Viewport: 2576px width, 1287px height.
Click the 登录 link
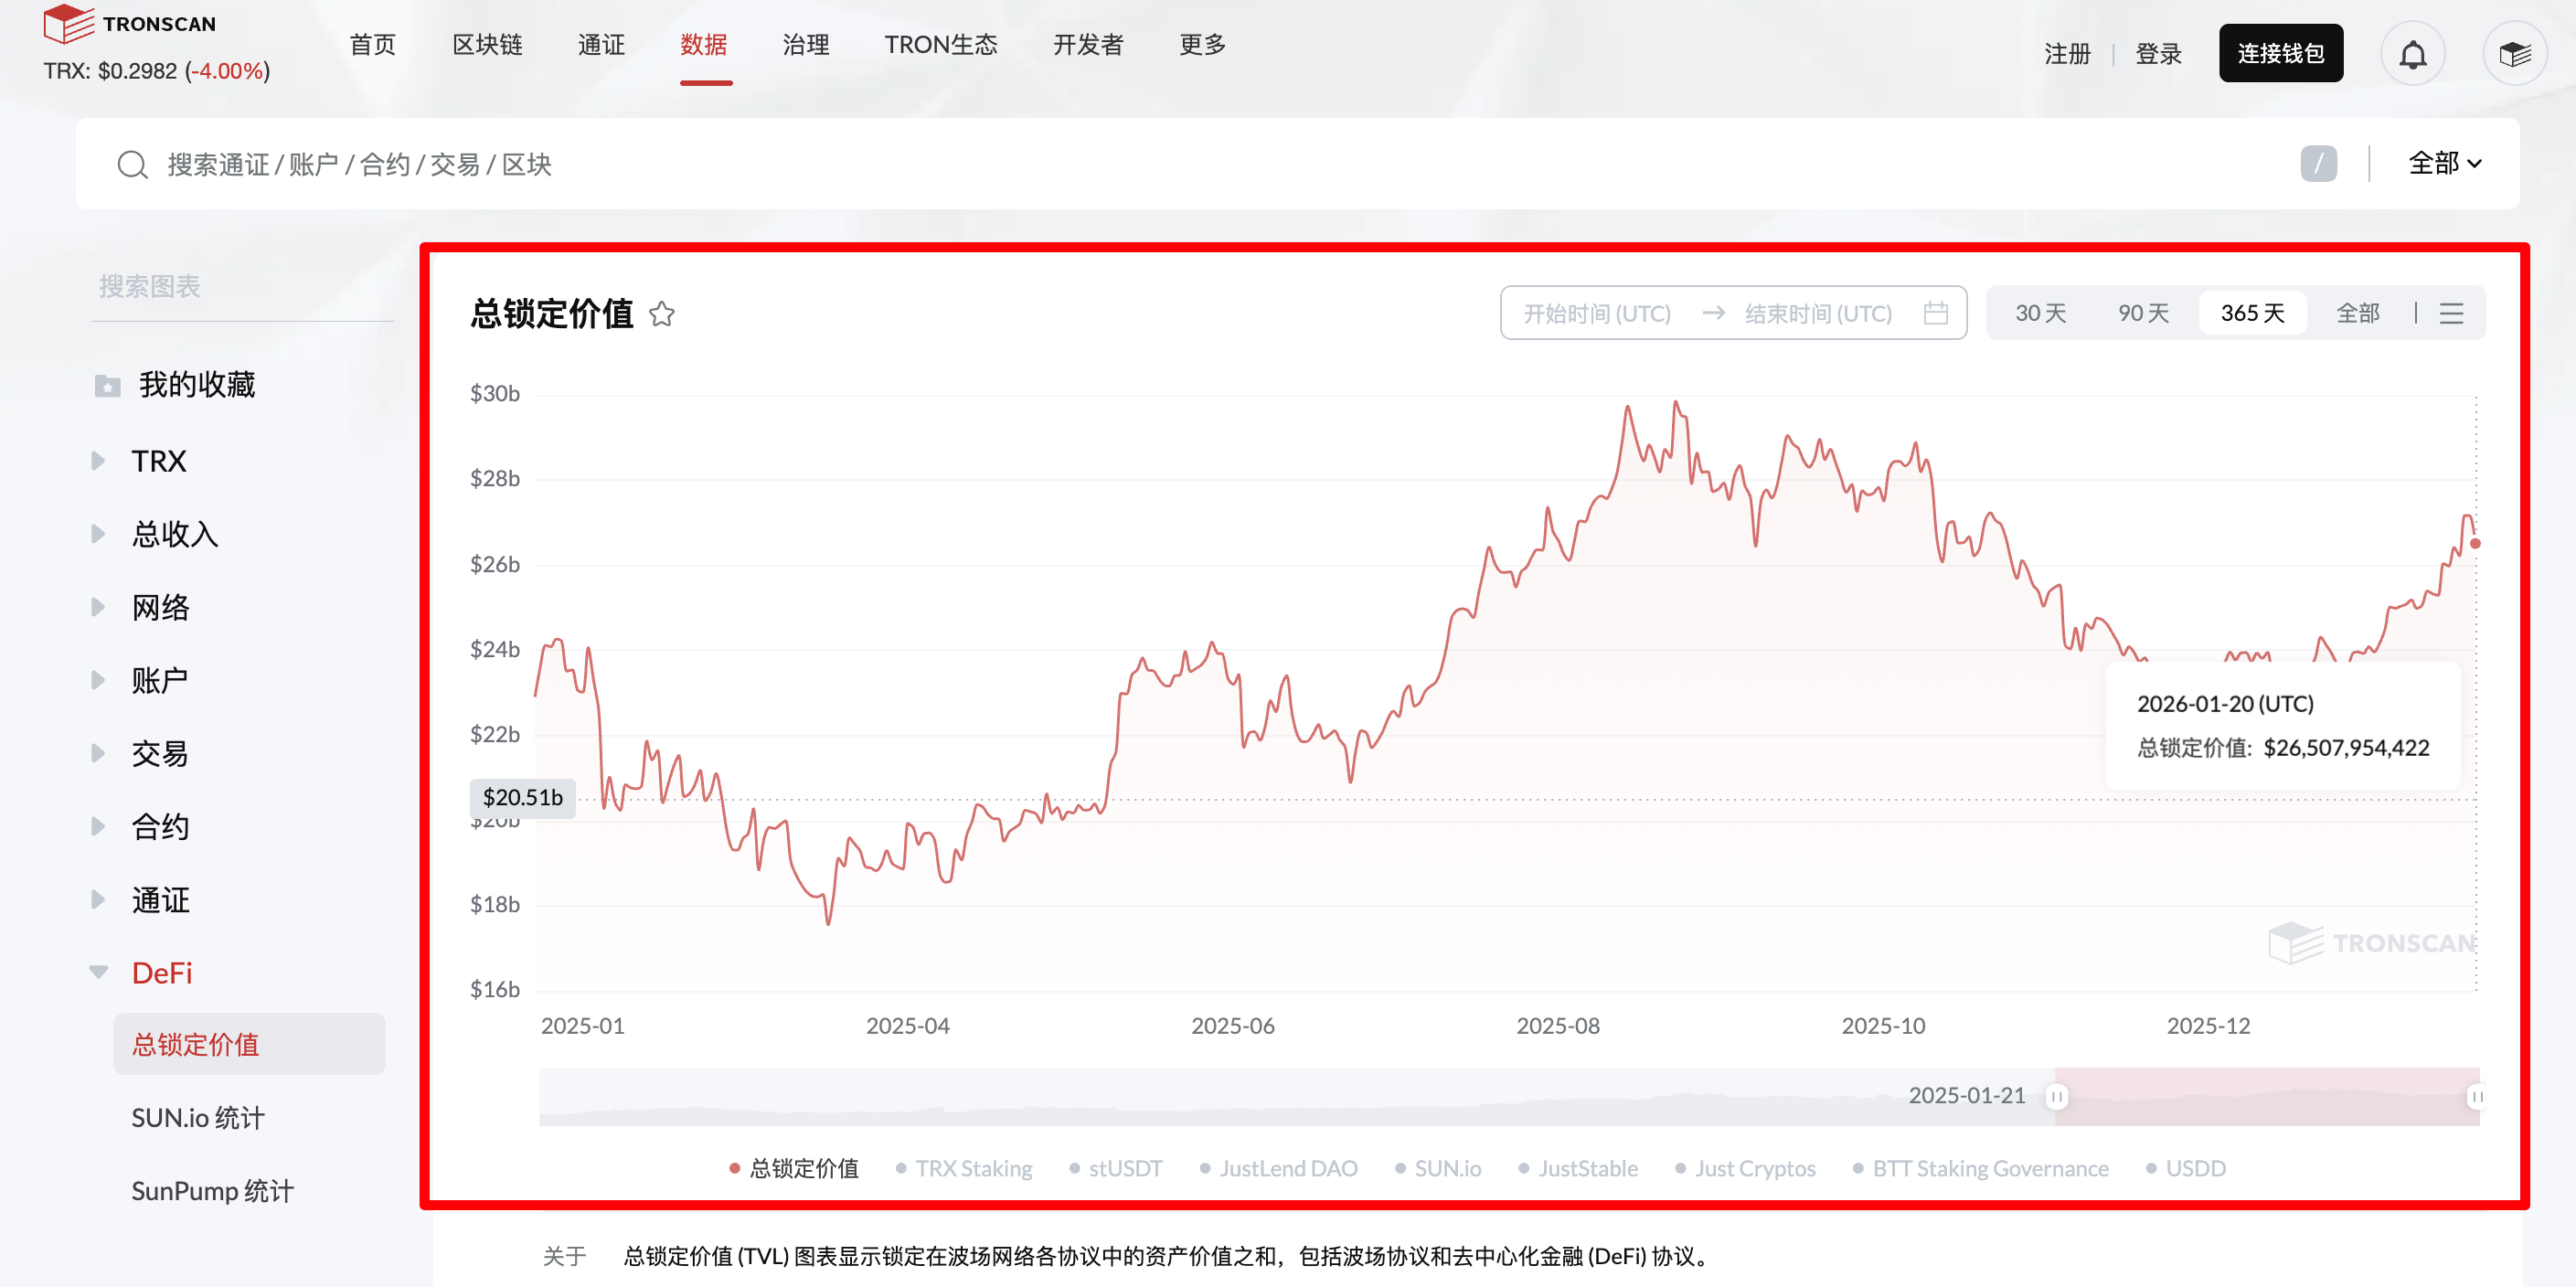pyautogui.click(x=2158, y=54)
